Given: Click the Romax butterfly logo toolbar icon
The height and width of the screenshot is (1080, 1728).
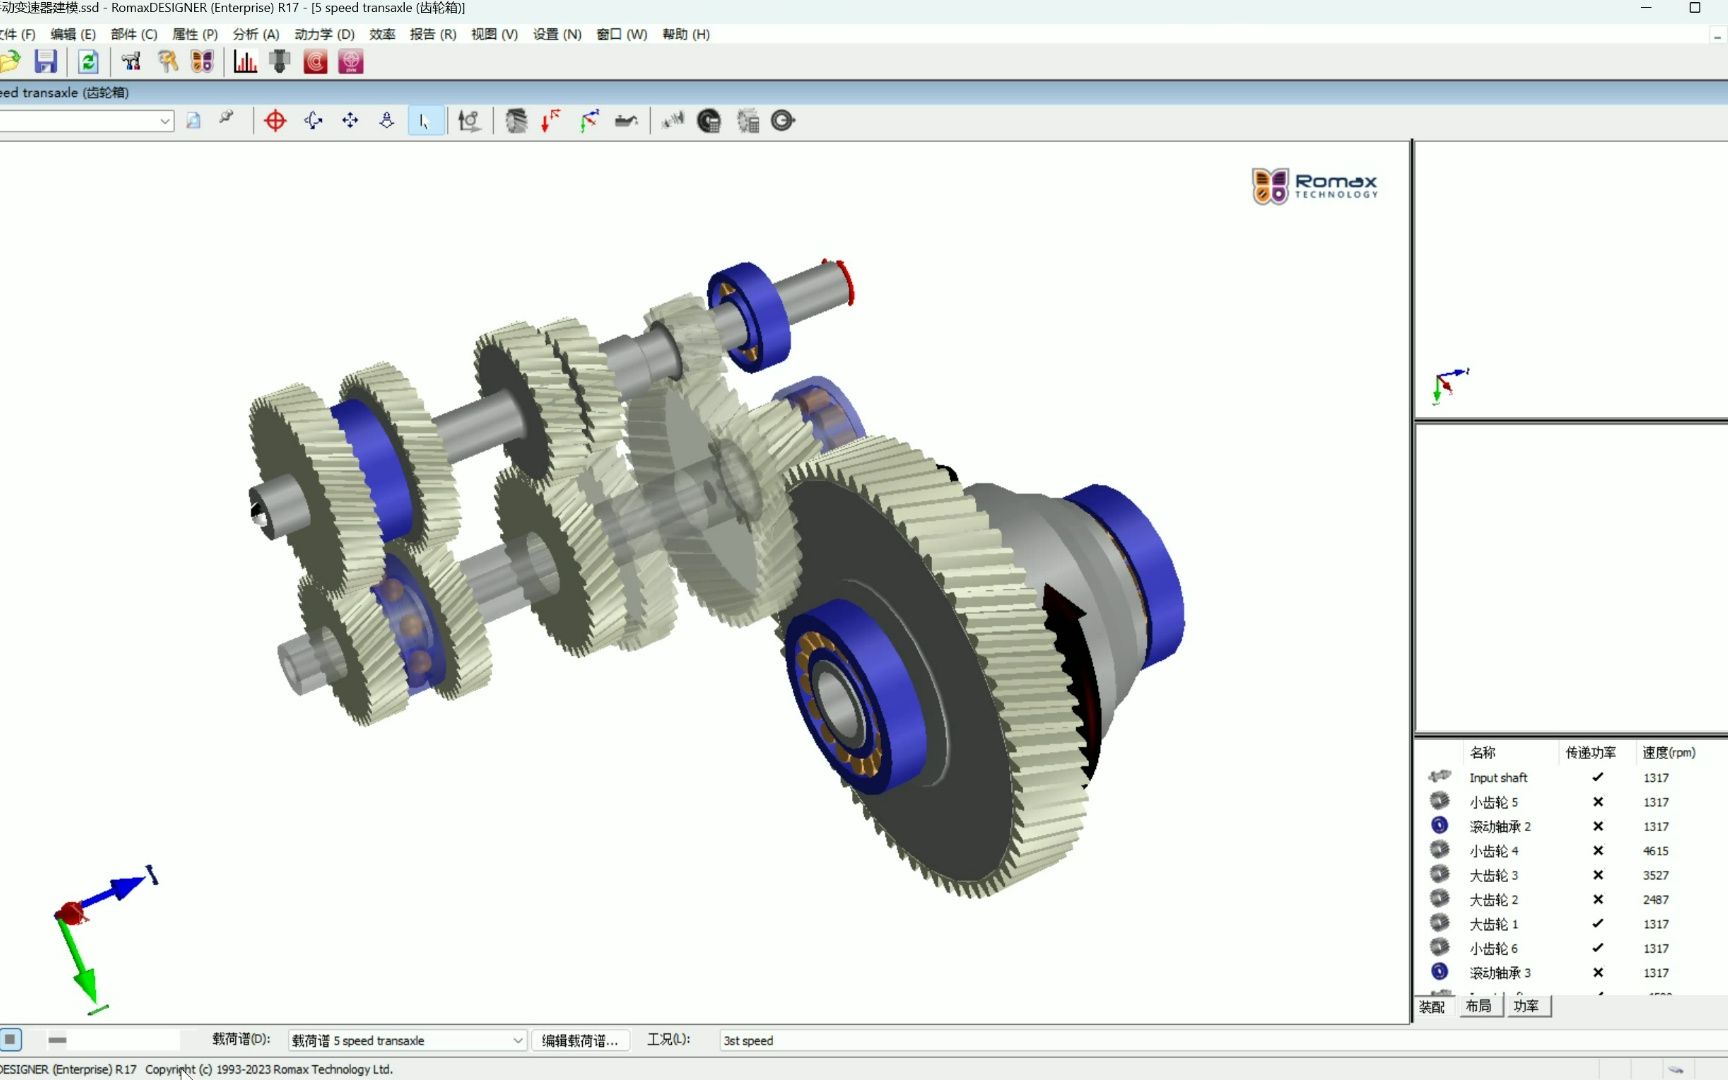Looking at the screenshot, I should pyautogui.click(x=202, y=62).
